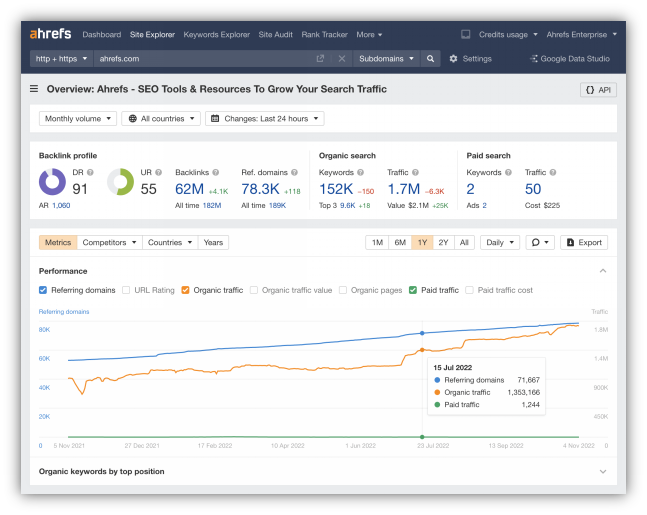The width and height of the screenshot is (647, 515).
Task: Uncheck Paid traffic checkbox
Action: [413, 290]
